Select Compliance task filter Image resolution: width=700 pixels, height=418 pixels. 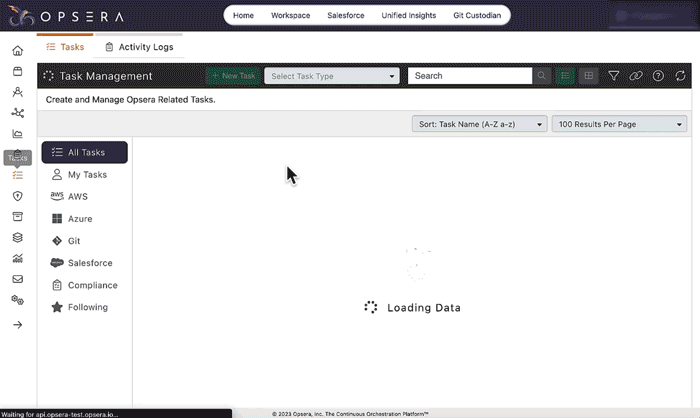click(84, 285)
